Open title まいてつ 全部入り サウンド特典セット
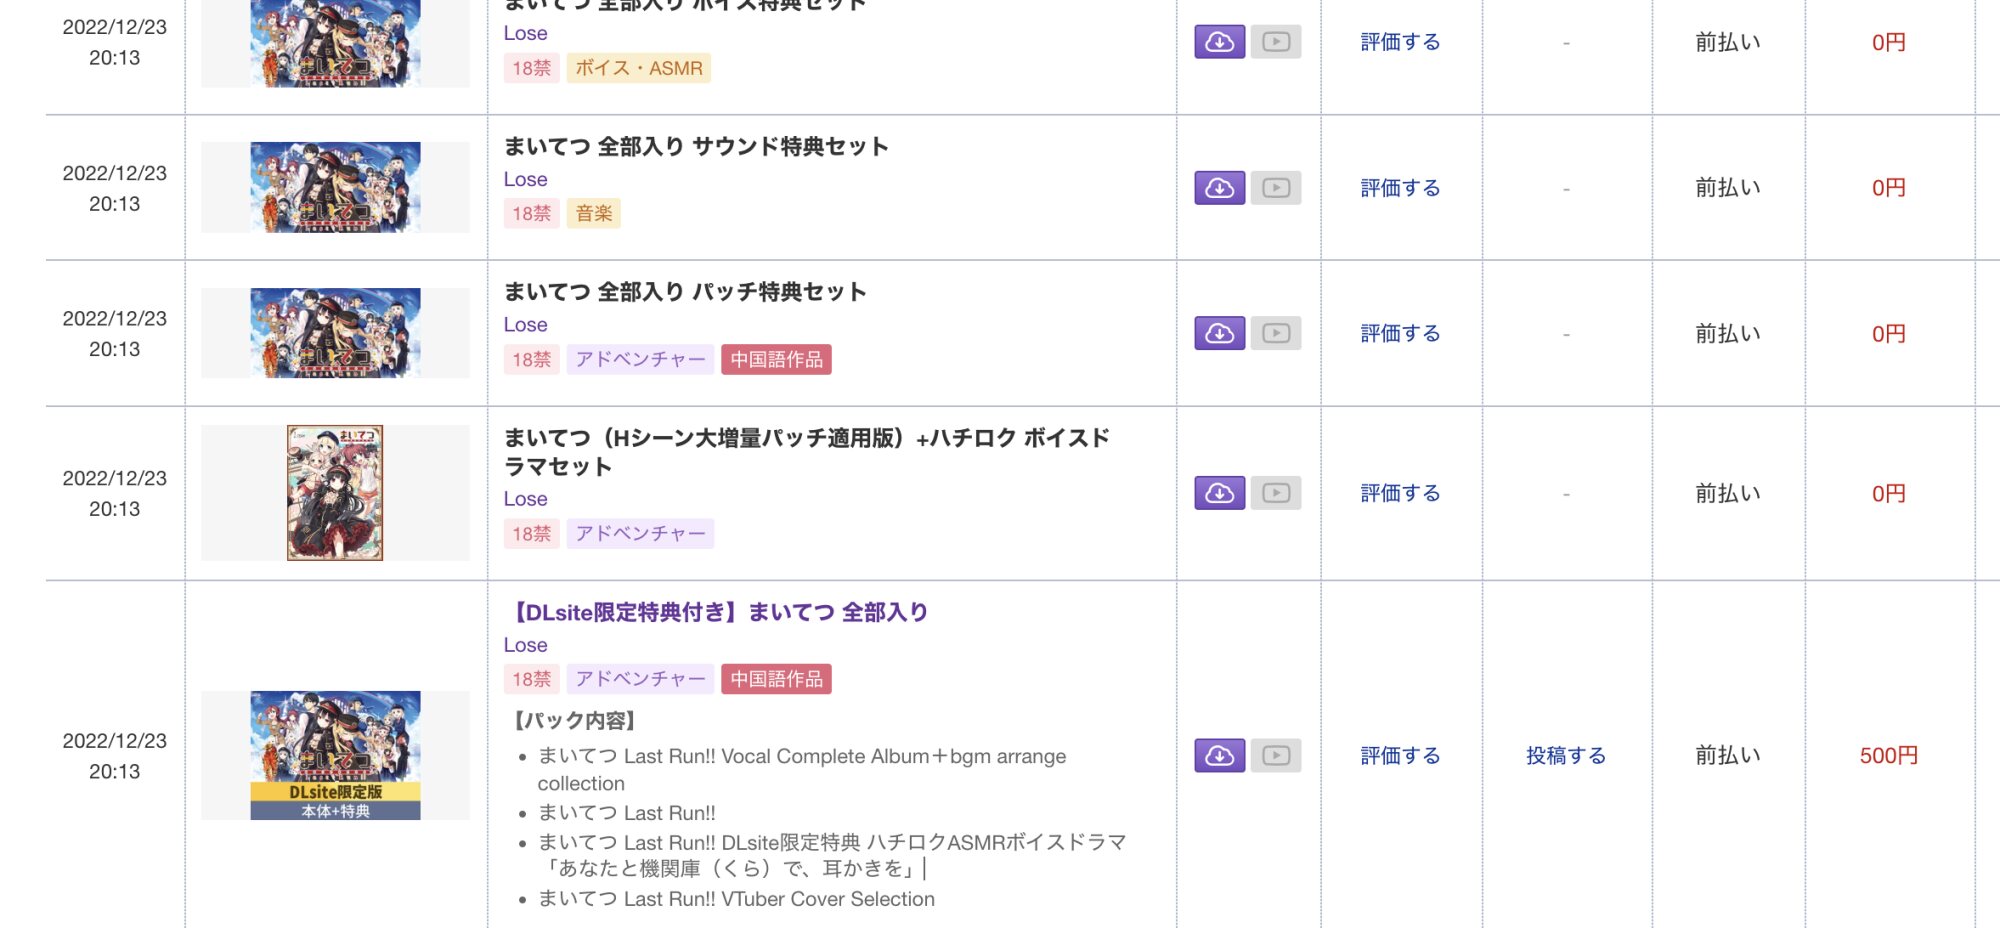 tap(696, 147)
